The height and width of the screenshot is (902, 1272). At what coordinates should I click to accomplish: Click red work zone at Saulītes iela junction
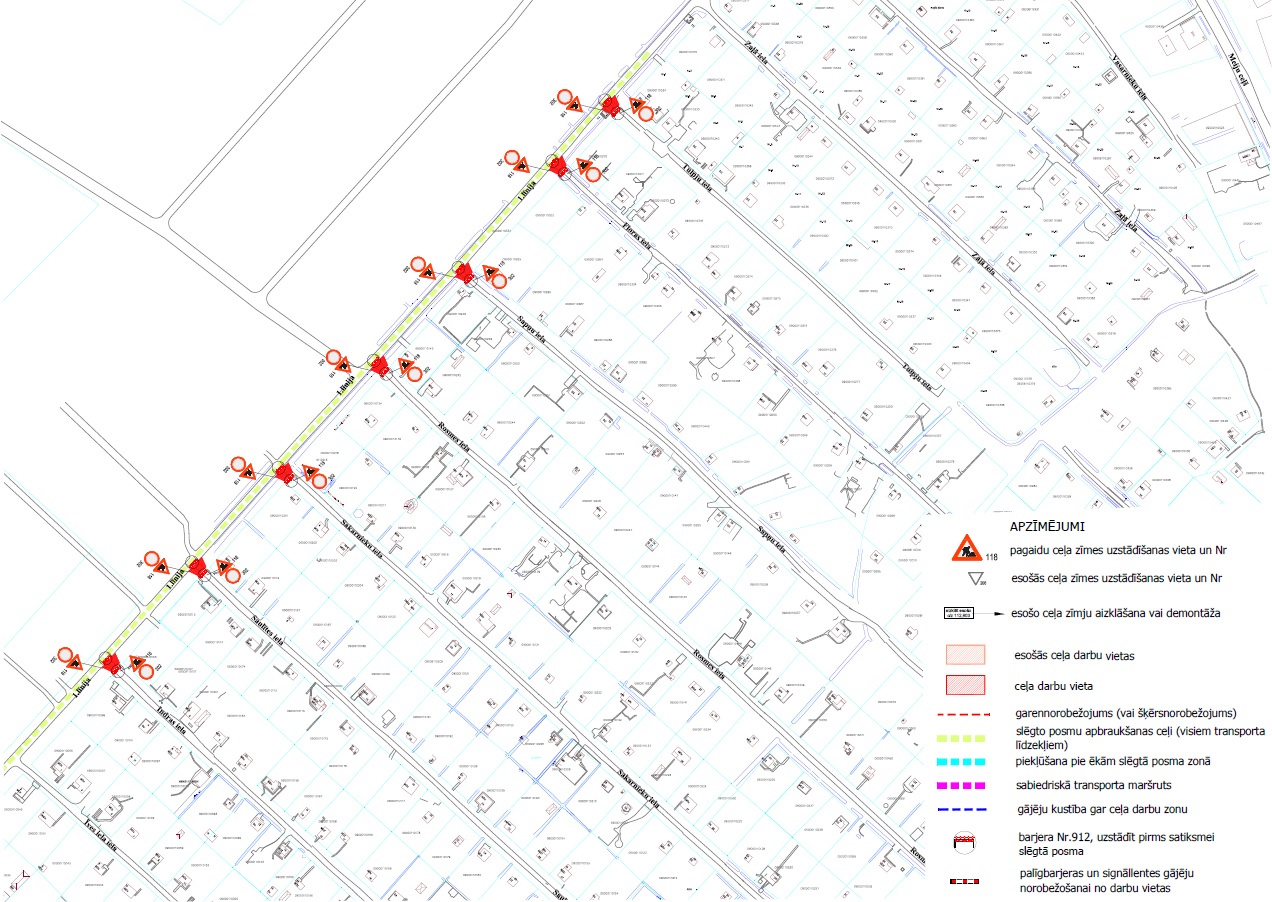pyautogui.click(x=198, y=567)
